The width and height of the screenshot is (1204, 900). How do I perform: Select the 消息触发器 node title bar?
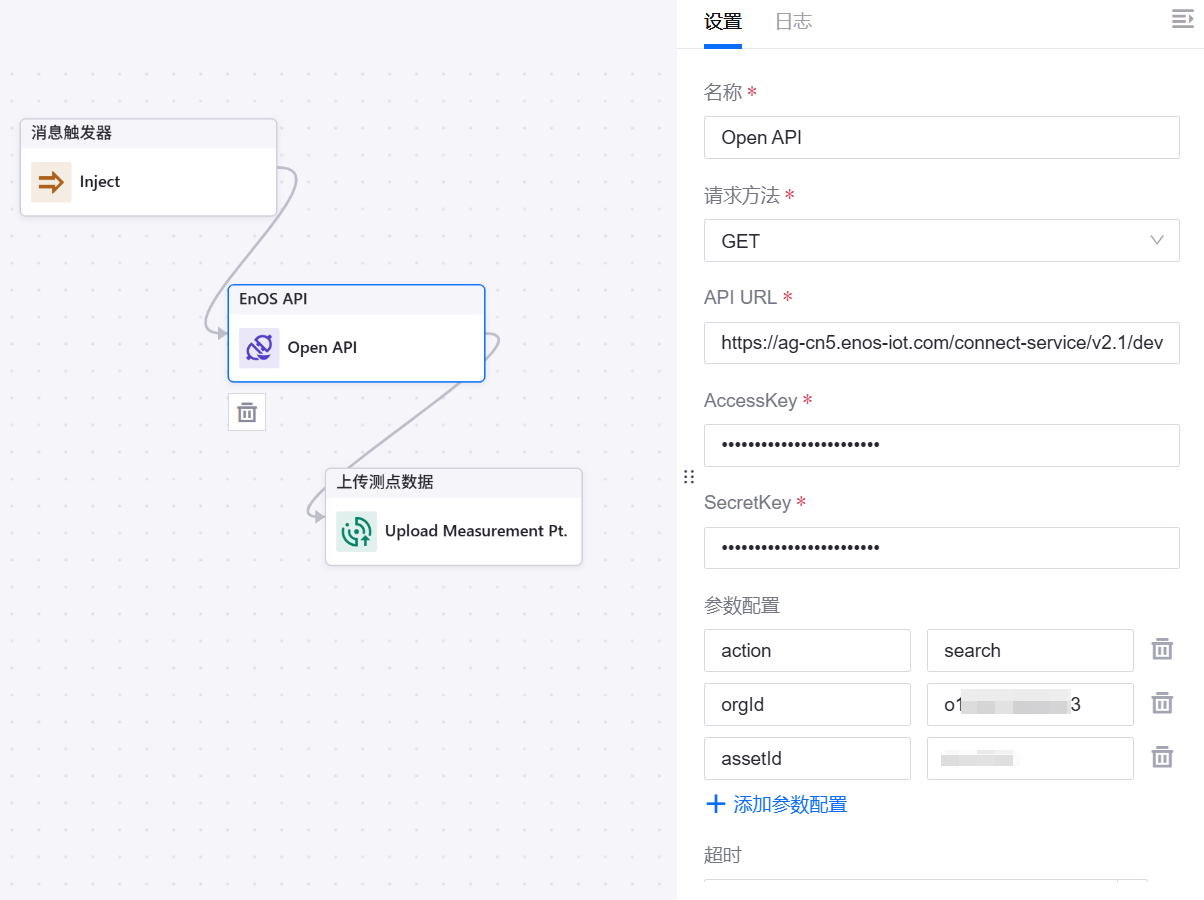coord(148,133)
